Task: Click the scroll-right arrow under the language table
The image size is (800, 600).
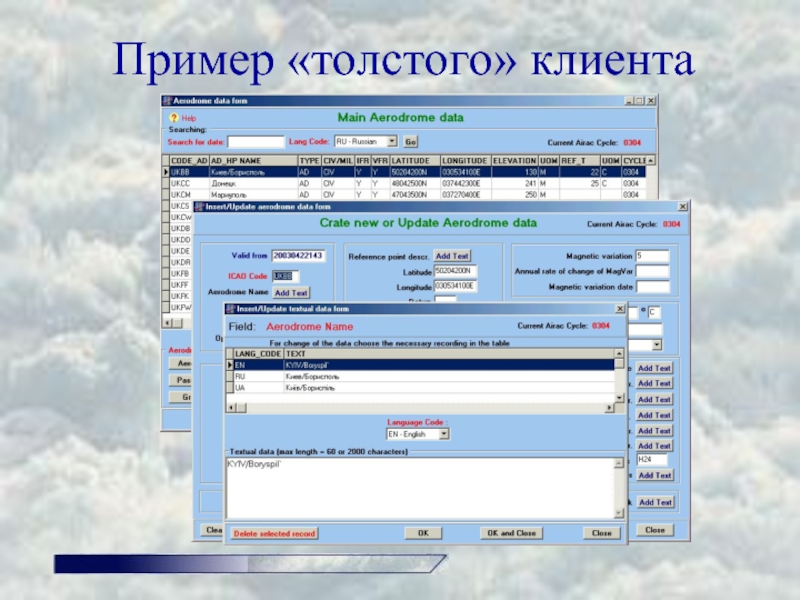Action: tap(609, 408)
